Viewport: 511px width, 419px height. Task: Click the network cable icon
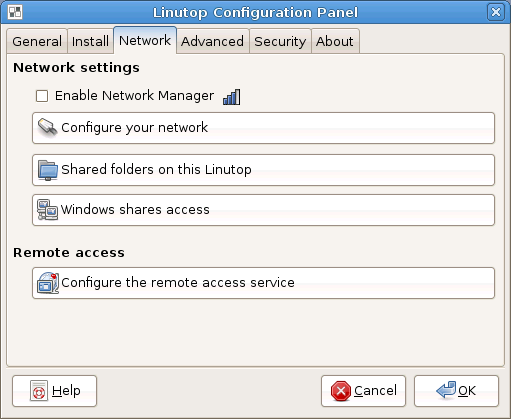(47, 128)
